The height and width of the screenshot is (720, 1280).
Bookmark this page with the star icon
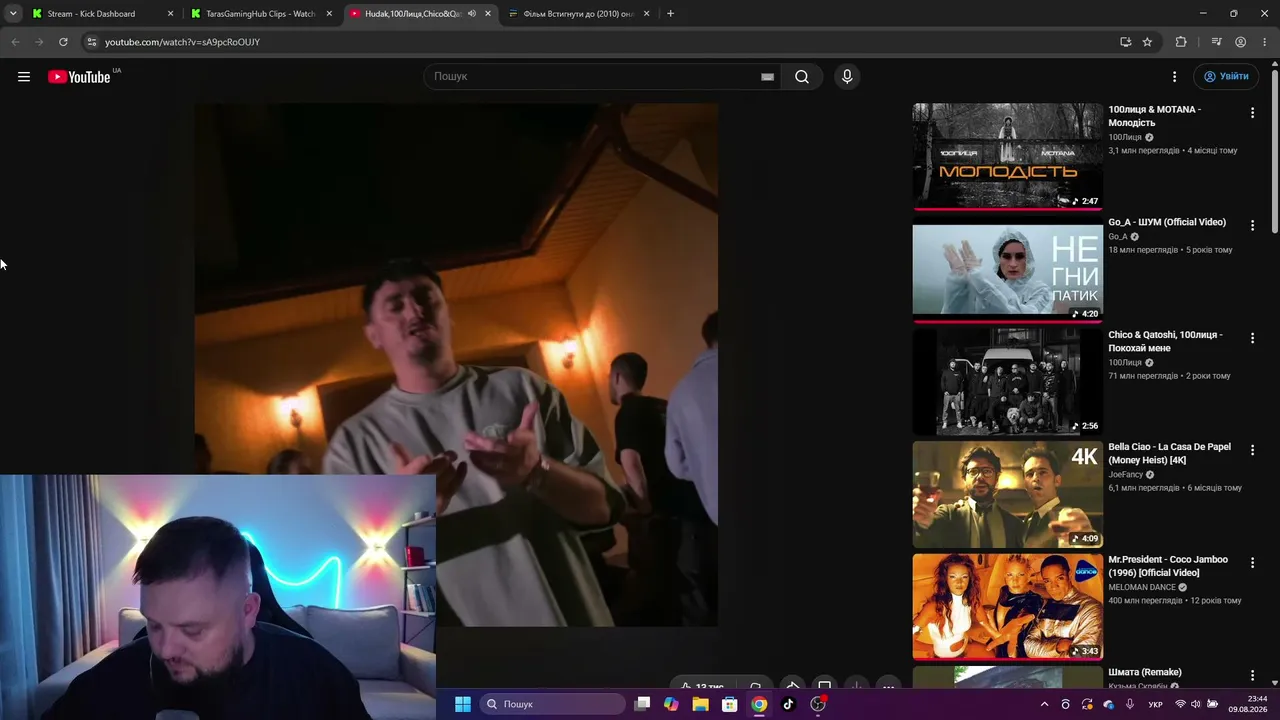click(1147, 42)
